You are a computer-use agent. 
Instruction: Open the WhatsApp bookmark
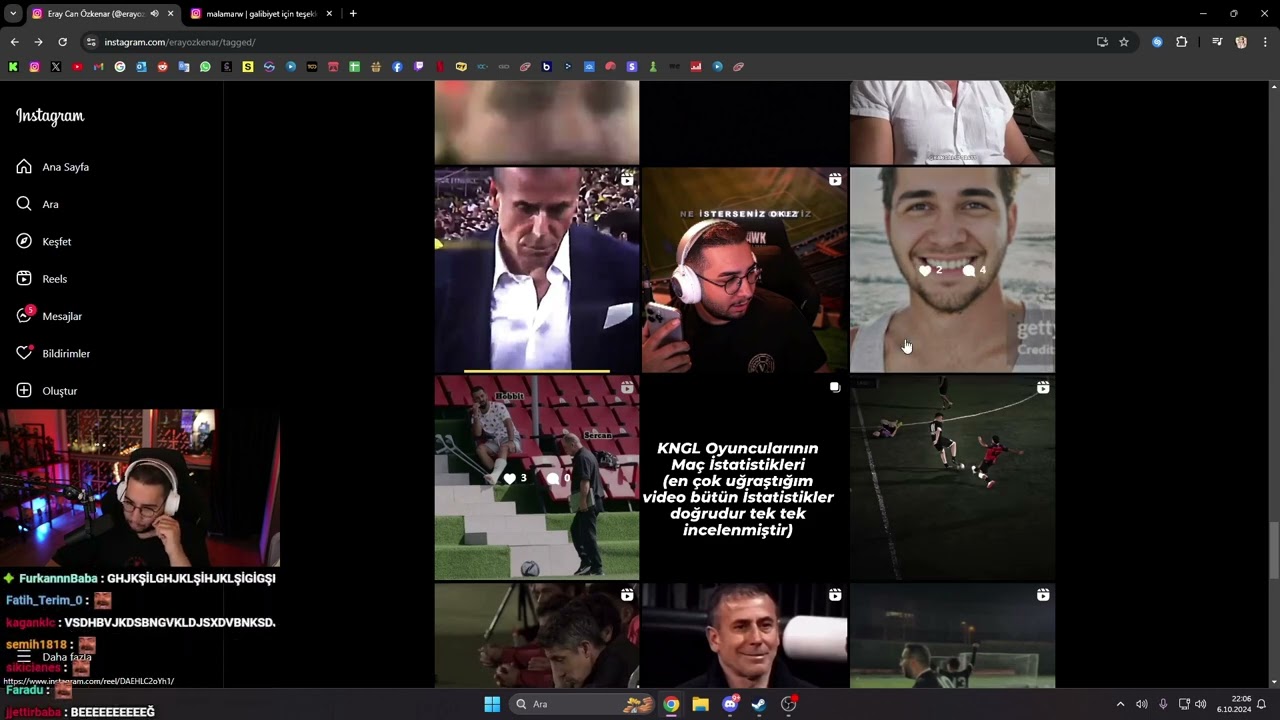205,67
